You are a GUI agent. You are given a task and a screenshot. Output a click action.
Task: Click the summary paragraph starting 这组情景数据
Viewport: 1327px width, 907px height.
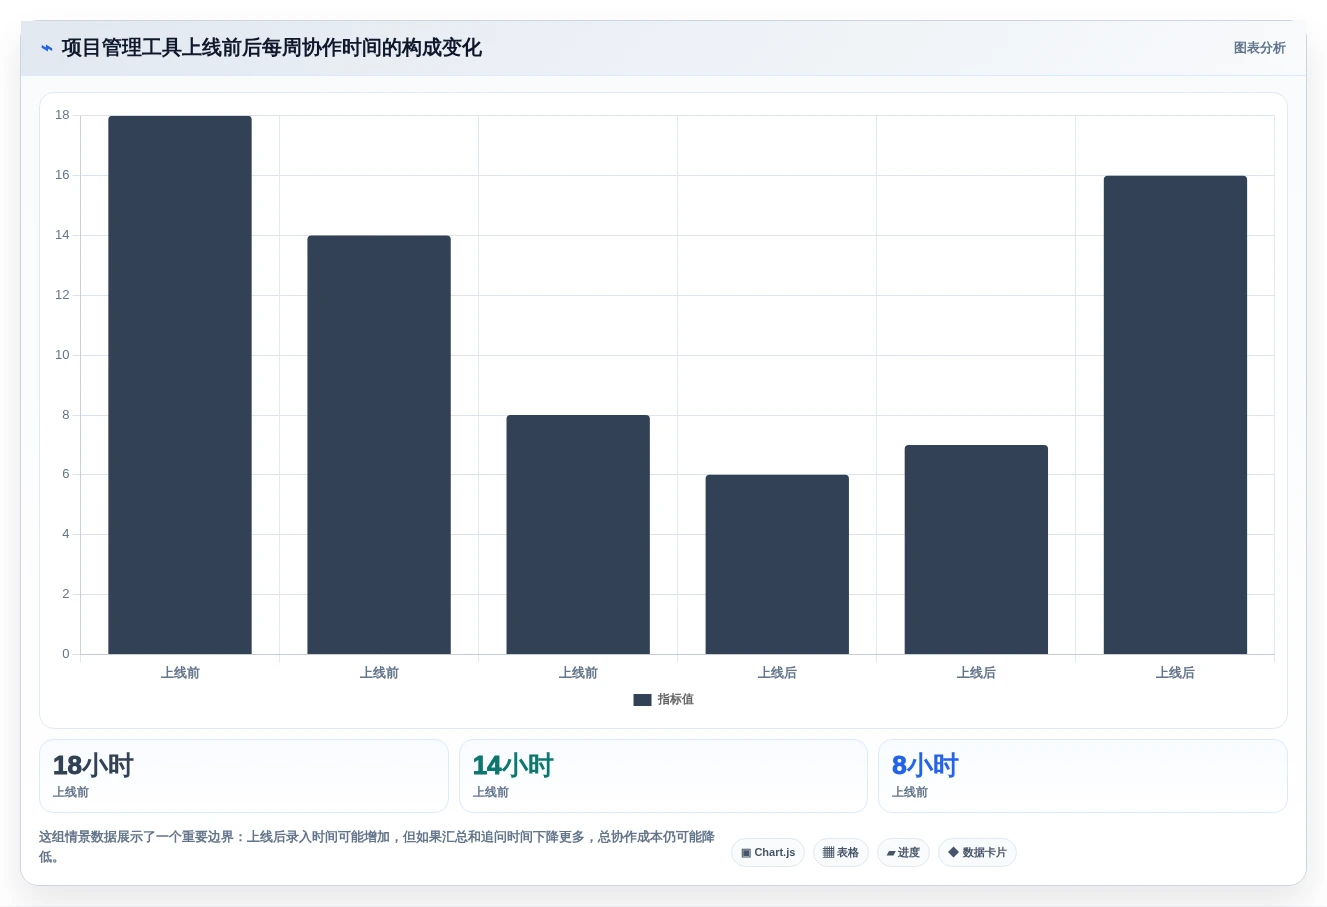coord(377,846)
